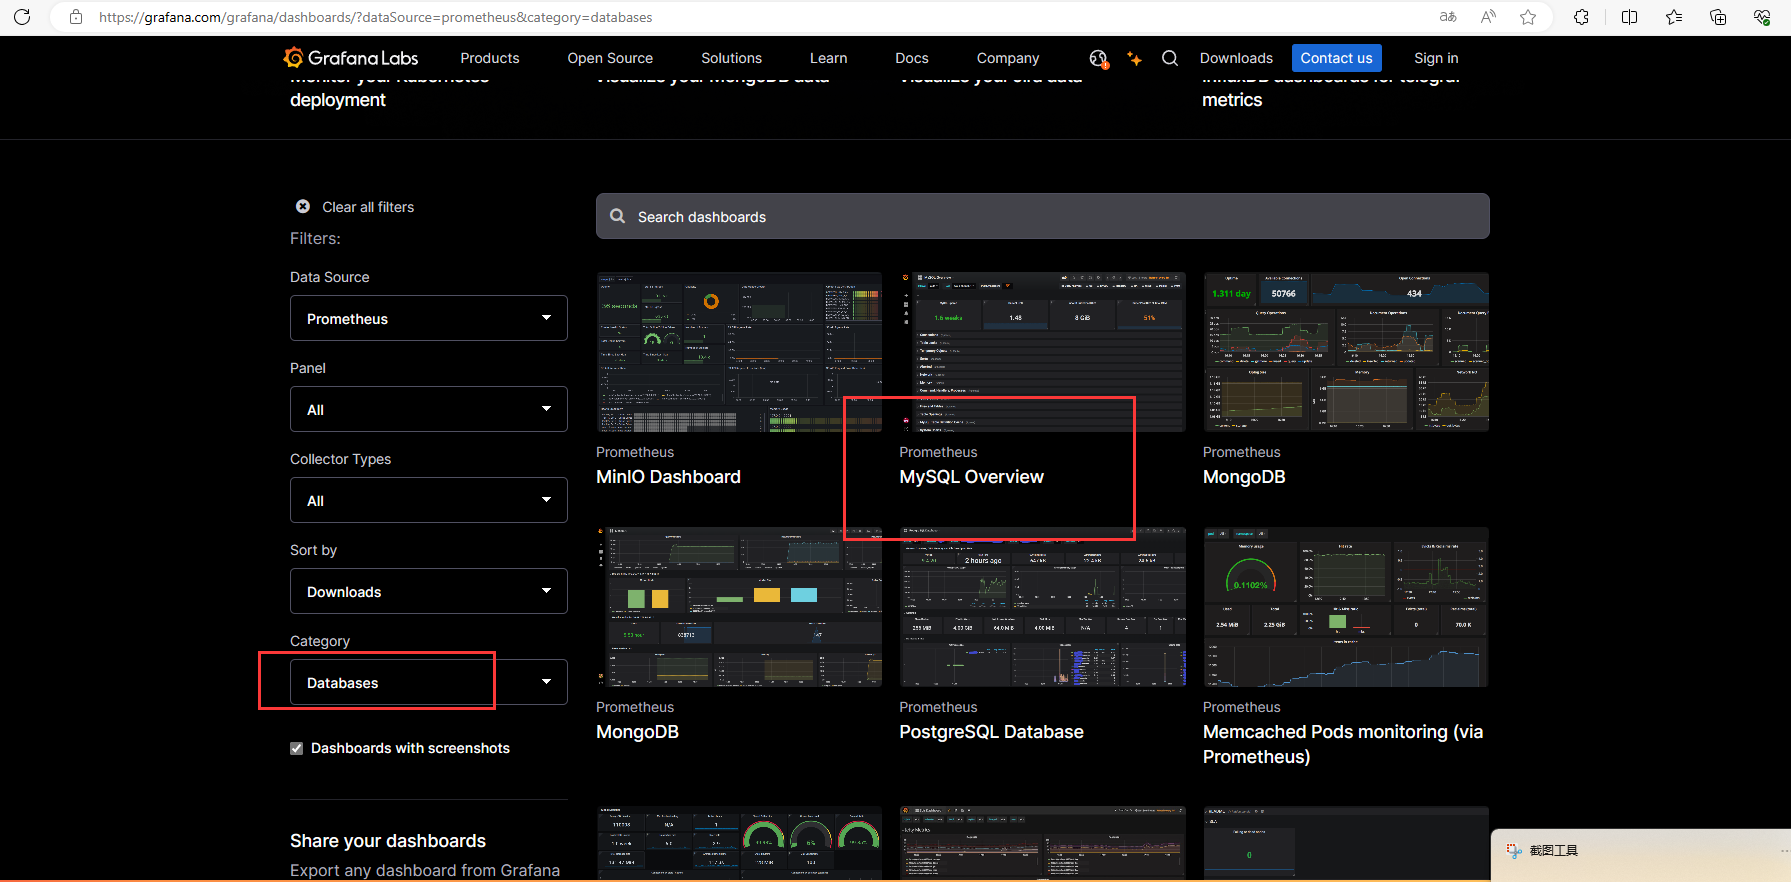Click the MySQL Overview thumbnail

click(x=1042, y=352)
